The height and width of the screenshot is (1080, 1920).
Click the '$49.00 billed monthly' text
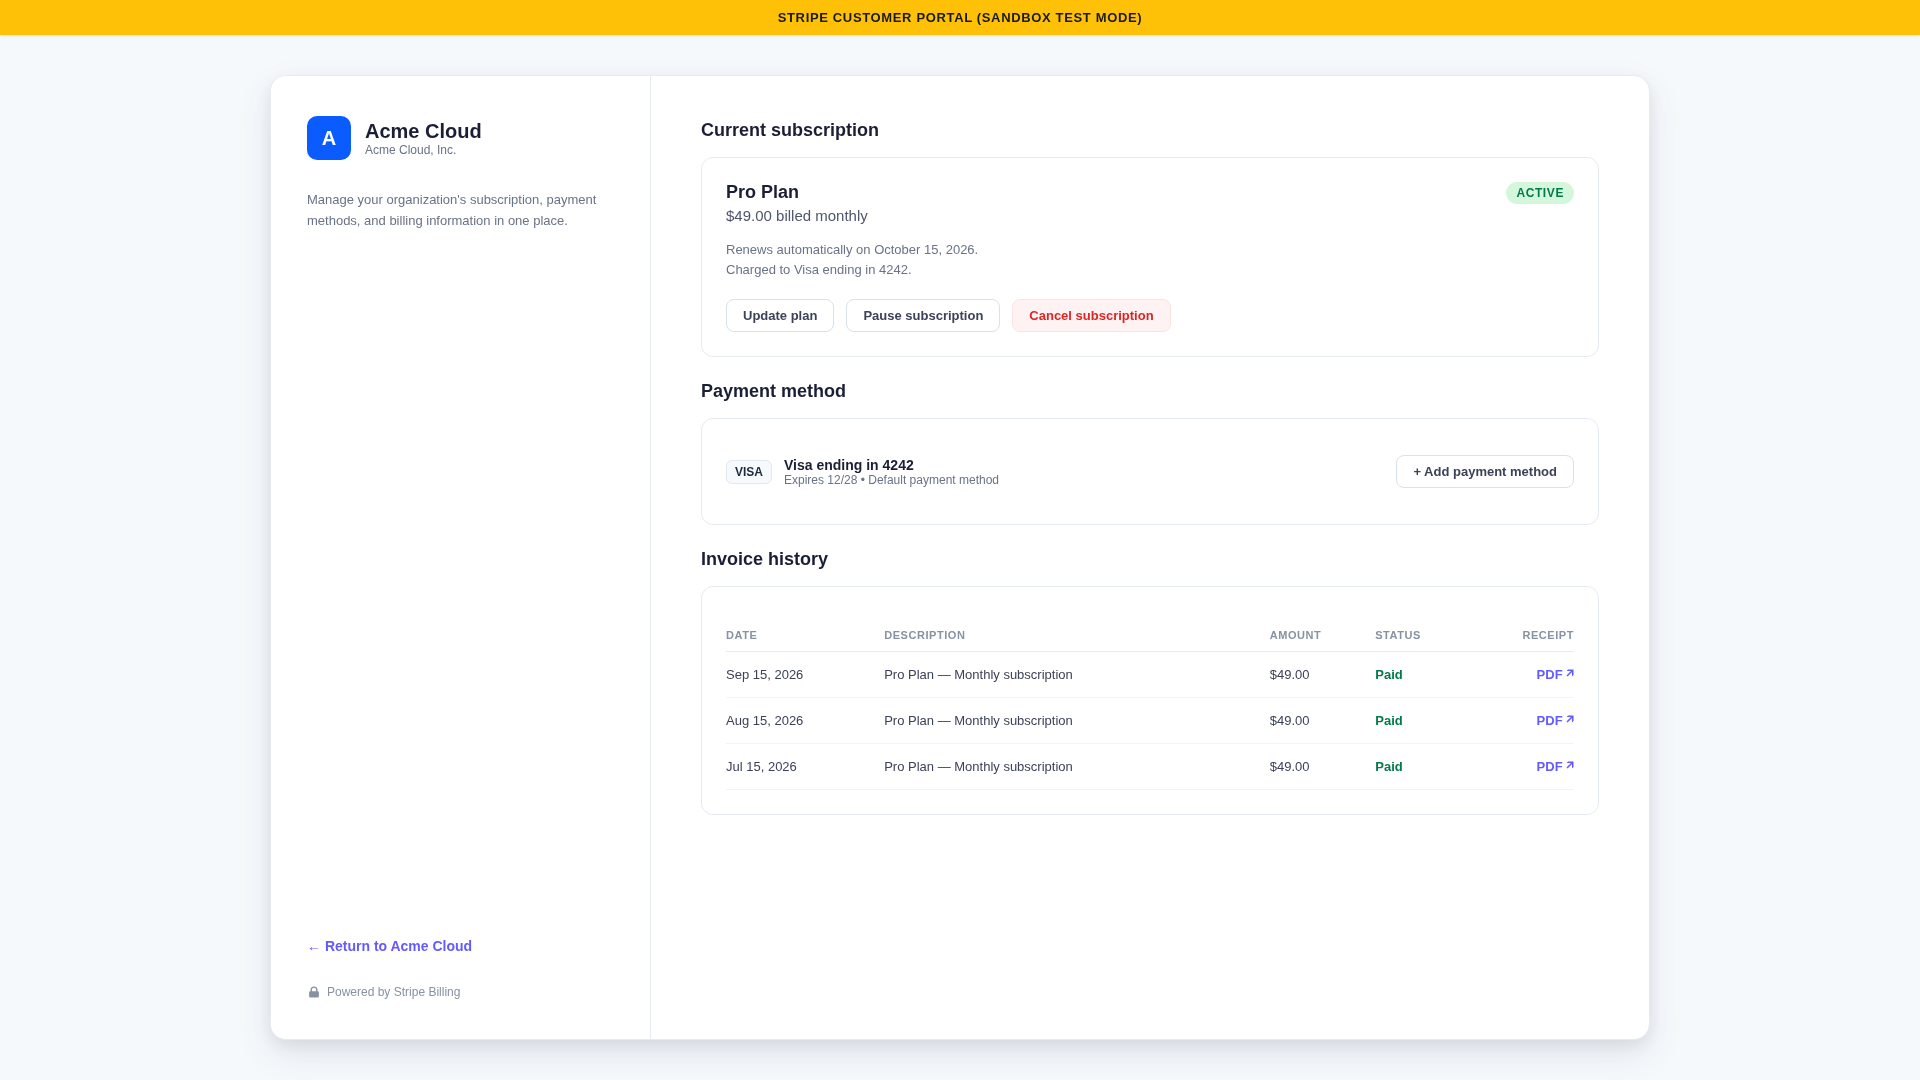797,216
